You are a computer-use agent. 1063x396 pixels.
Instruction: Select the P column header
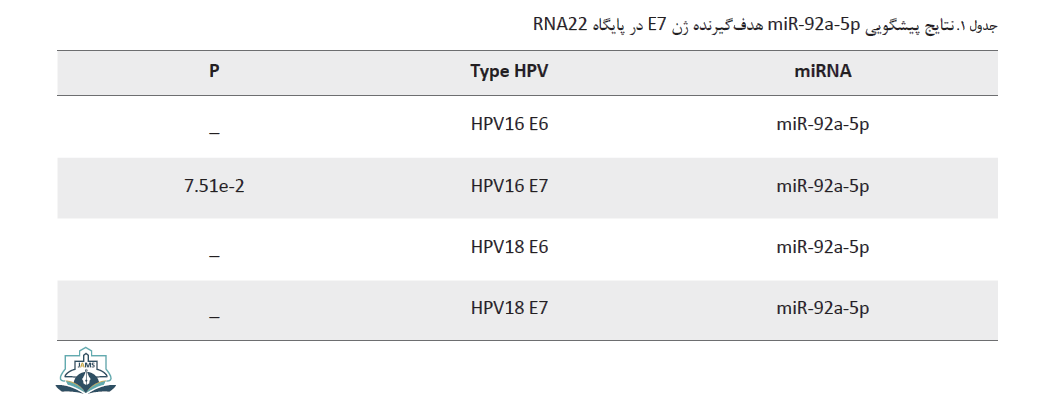point(214,71)
